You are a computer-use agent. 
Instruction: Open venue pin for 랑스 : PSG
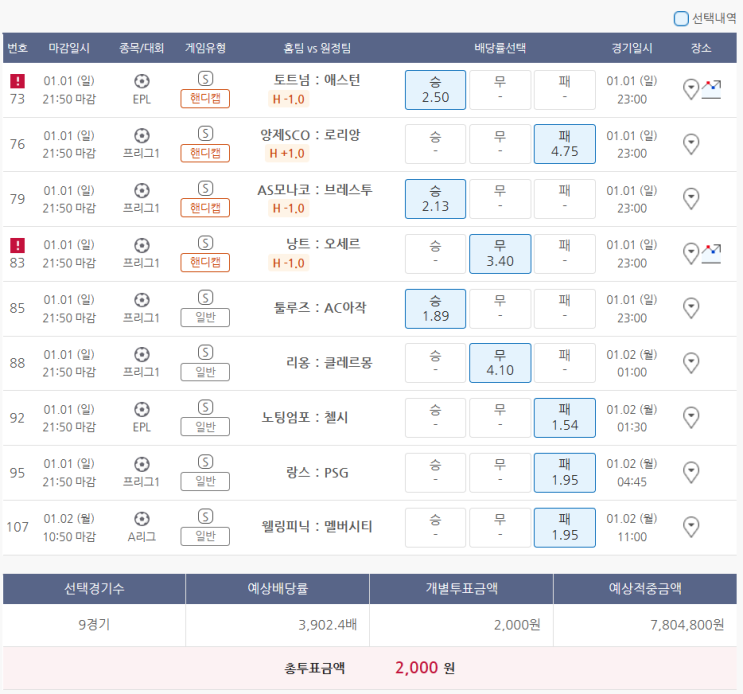pos(691,472)
